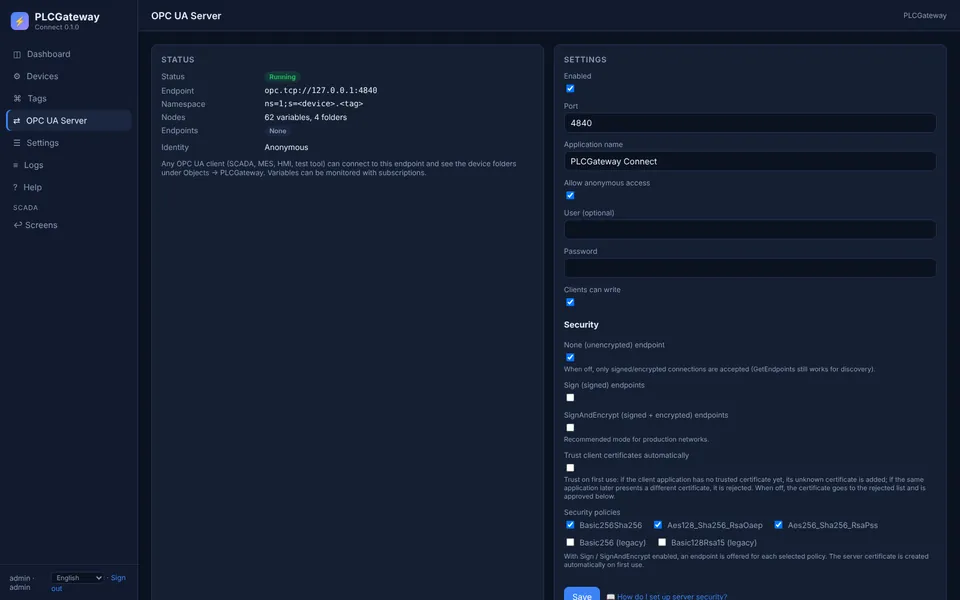Viewport: 960px width, 600px height.
Task: Click the PLCGateway lightning logo icon
Action: 20,21
